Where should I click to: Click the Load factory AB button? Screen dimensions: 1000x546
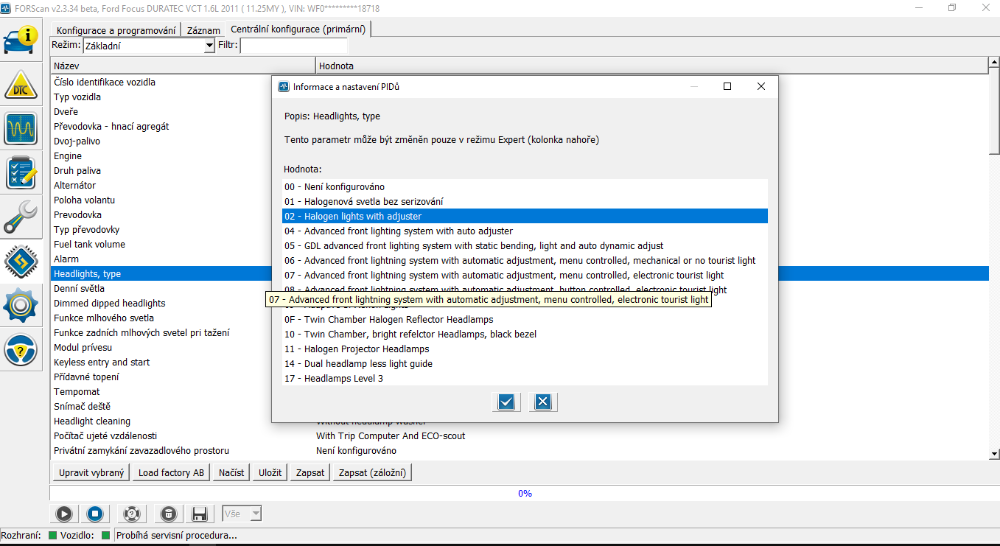pyautogui.click(x=171, y=473)
